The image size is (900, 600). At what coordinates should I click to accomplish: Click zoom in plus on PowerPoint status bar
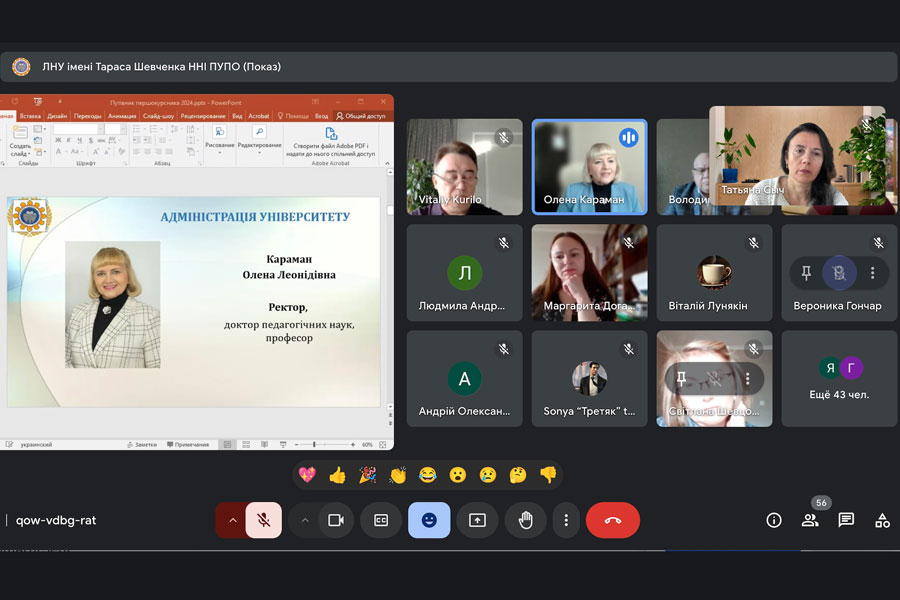pos(353,444)
